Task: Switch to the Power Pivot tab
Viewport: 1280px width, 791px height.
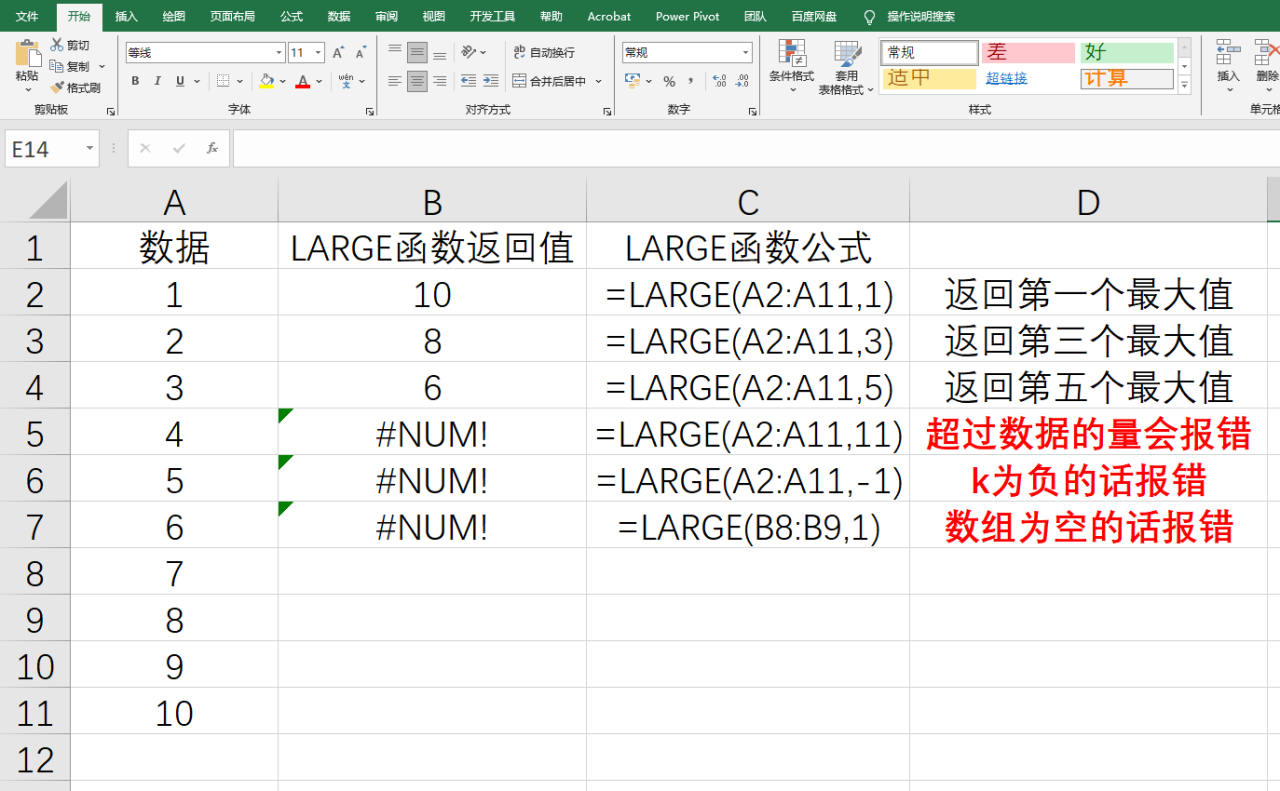Action: (687, 16)
